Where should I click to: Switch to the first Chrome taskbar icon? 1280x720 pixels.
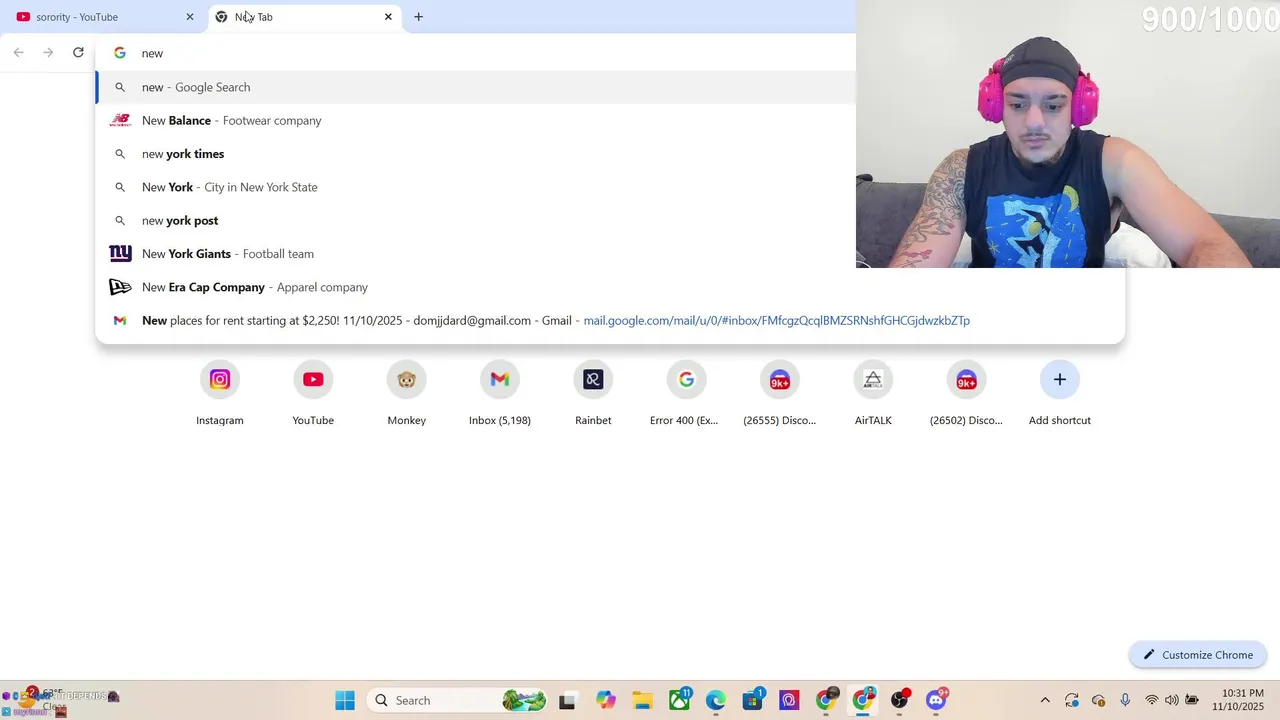pyautogui.click(x=826, y=699)
